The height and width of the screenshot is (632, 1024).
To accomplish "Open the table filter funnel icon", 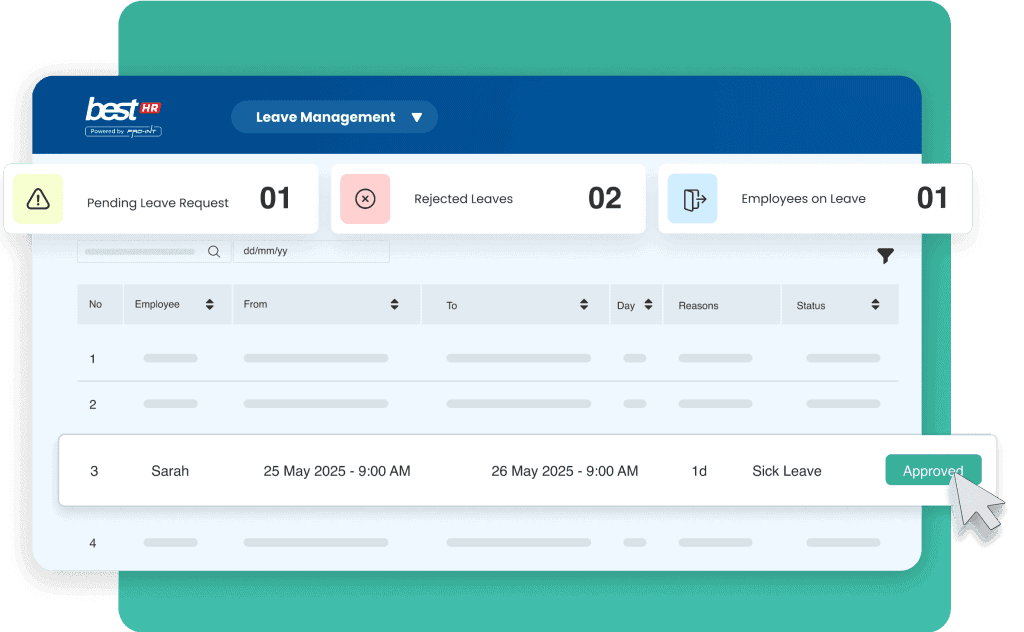I will pyautogui.click(x=885, y=256).
